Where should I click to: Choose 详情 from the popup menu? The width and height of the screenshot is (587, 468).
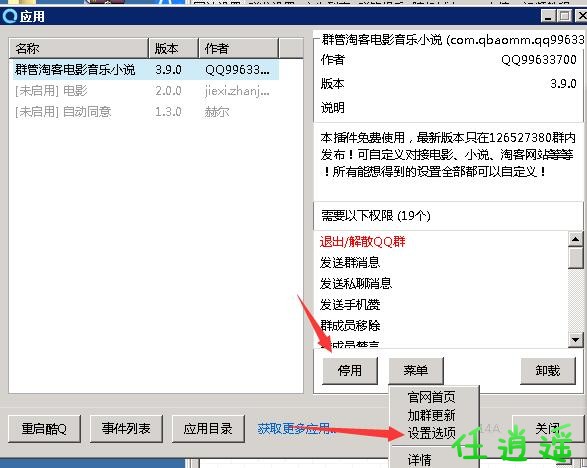click(420, 460)
